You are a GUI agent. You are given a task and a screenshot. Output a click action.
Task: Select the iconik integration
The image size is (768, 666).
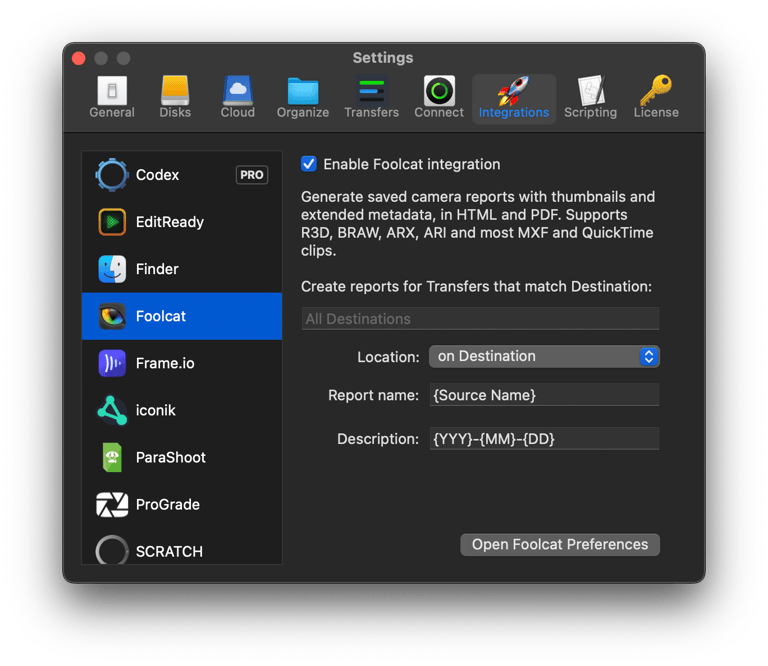click(155, 410)
